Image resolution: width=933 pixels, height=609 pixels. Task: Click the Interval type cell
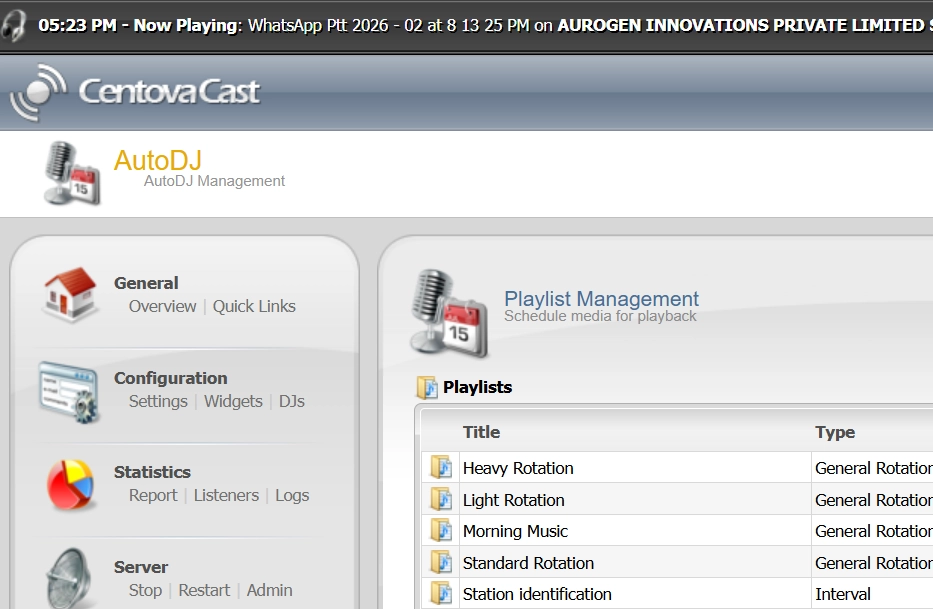pyautogui.click(x=843, y=594)
